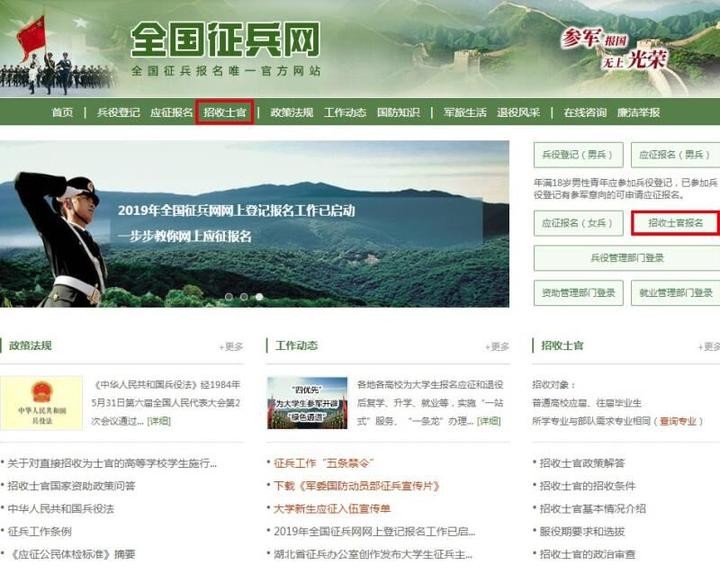Open 政策法规 in the green navigation bar
720x574 pixels.
click(292, 113)
